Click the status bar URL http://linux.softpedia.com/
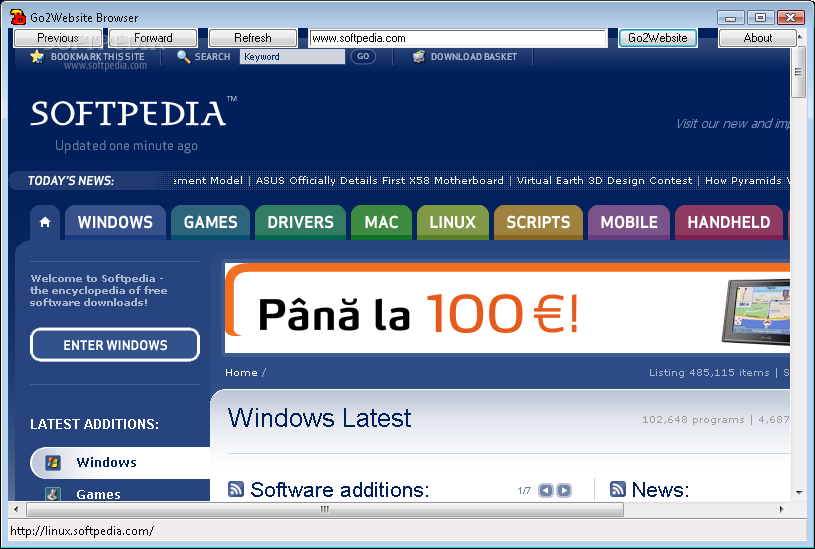 click(82, 531)
